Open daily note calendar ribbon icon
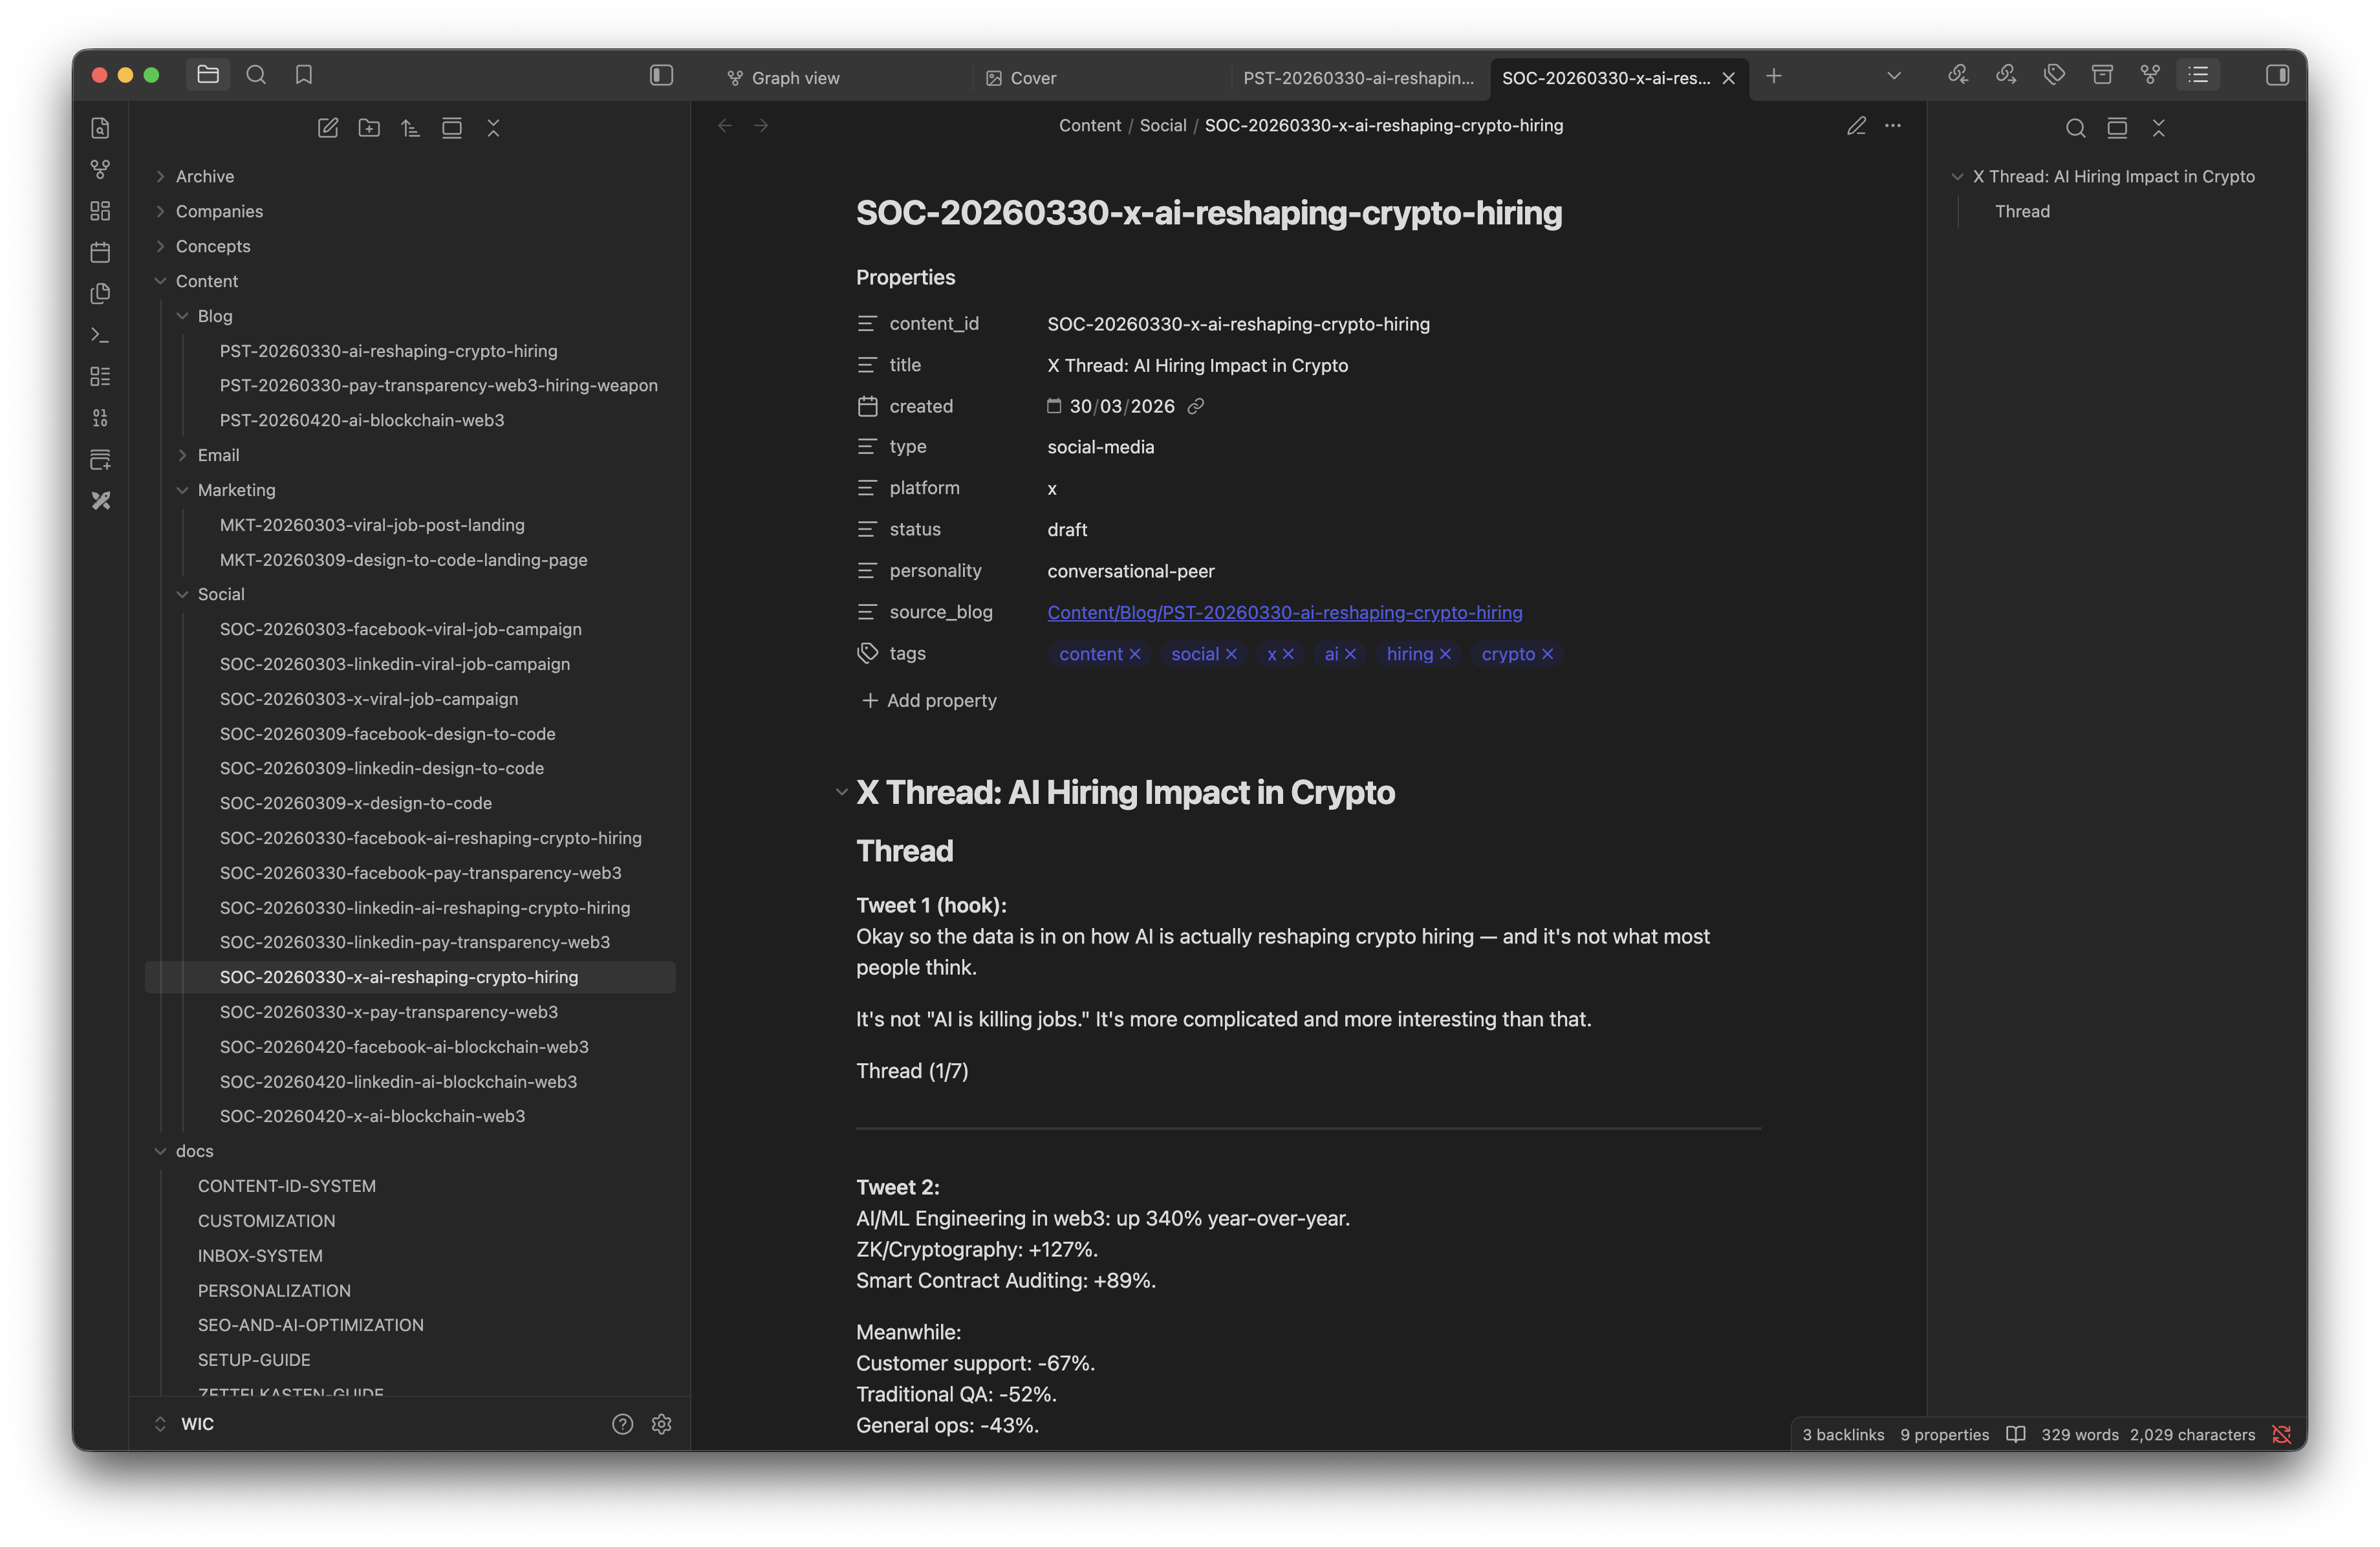 pyautogui.click(x=100, y=252)
